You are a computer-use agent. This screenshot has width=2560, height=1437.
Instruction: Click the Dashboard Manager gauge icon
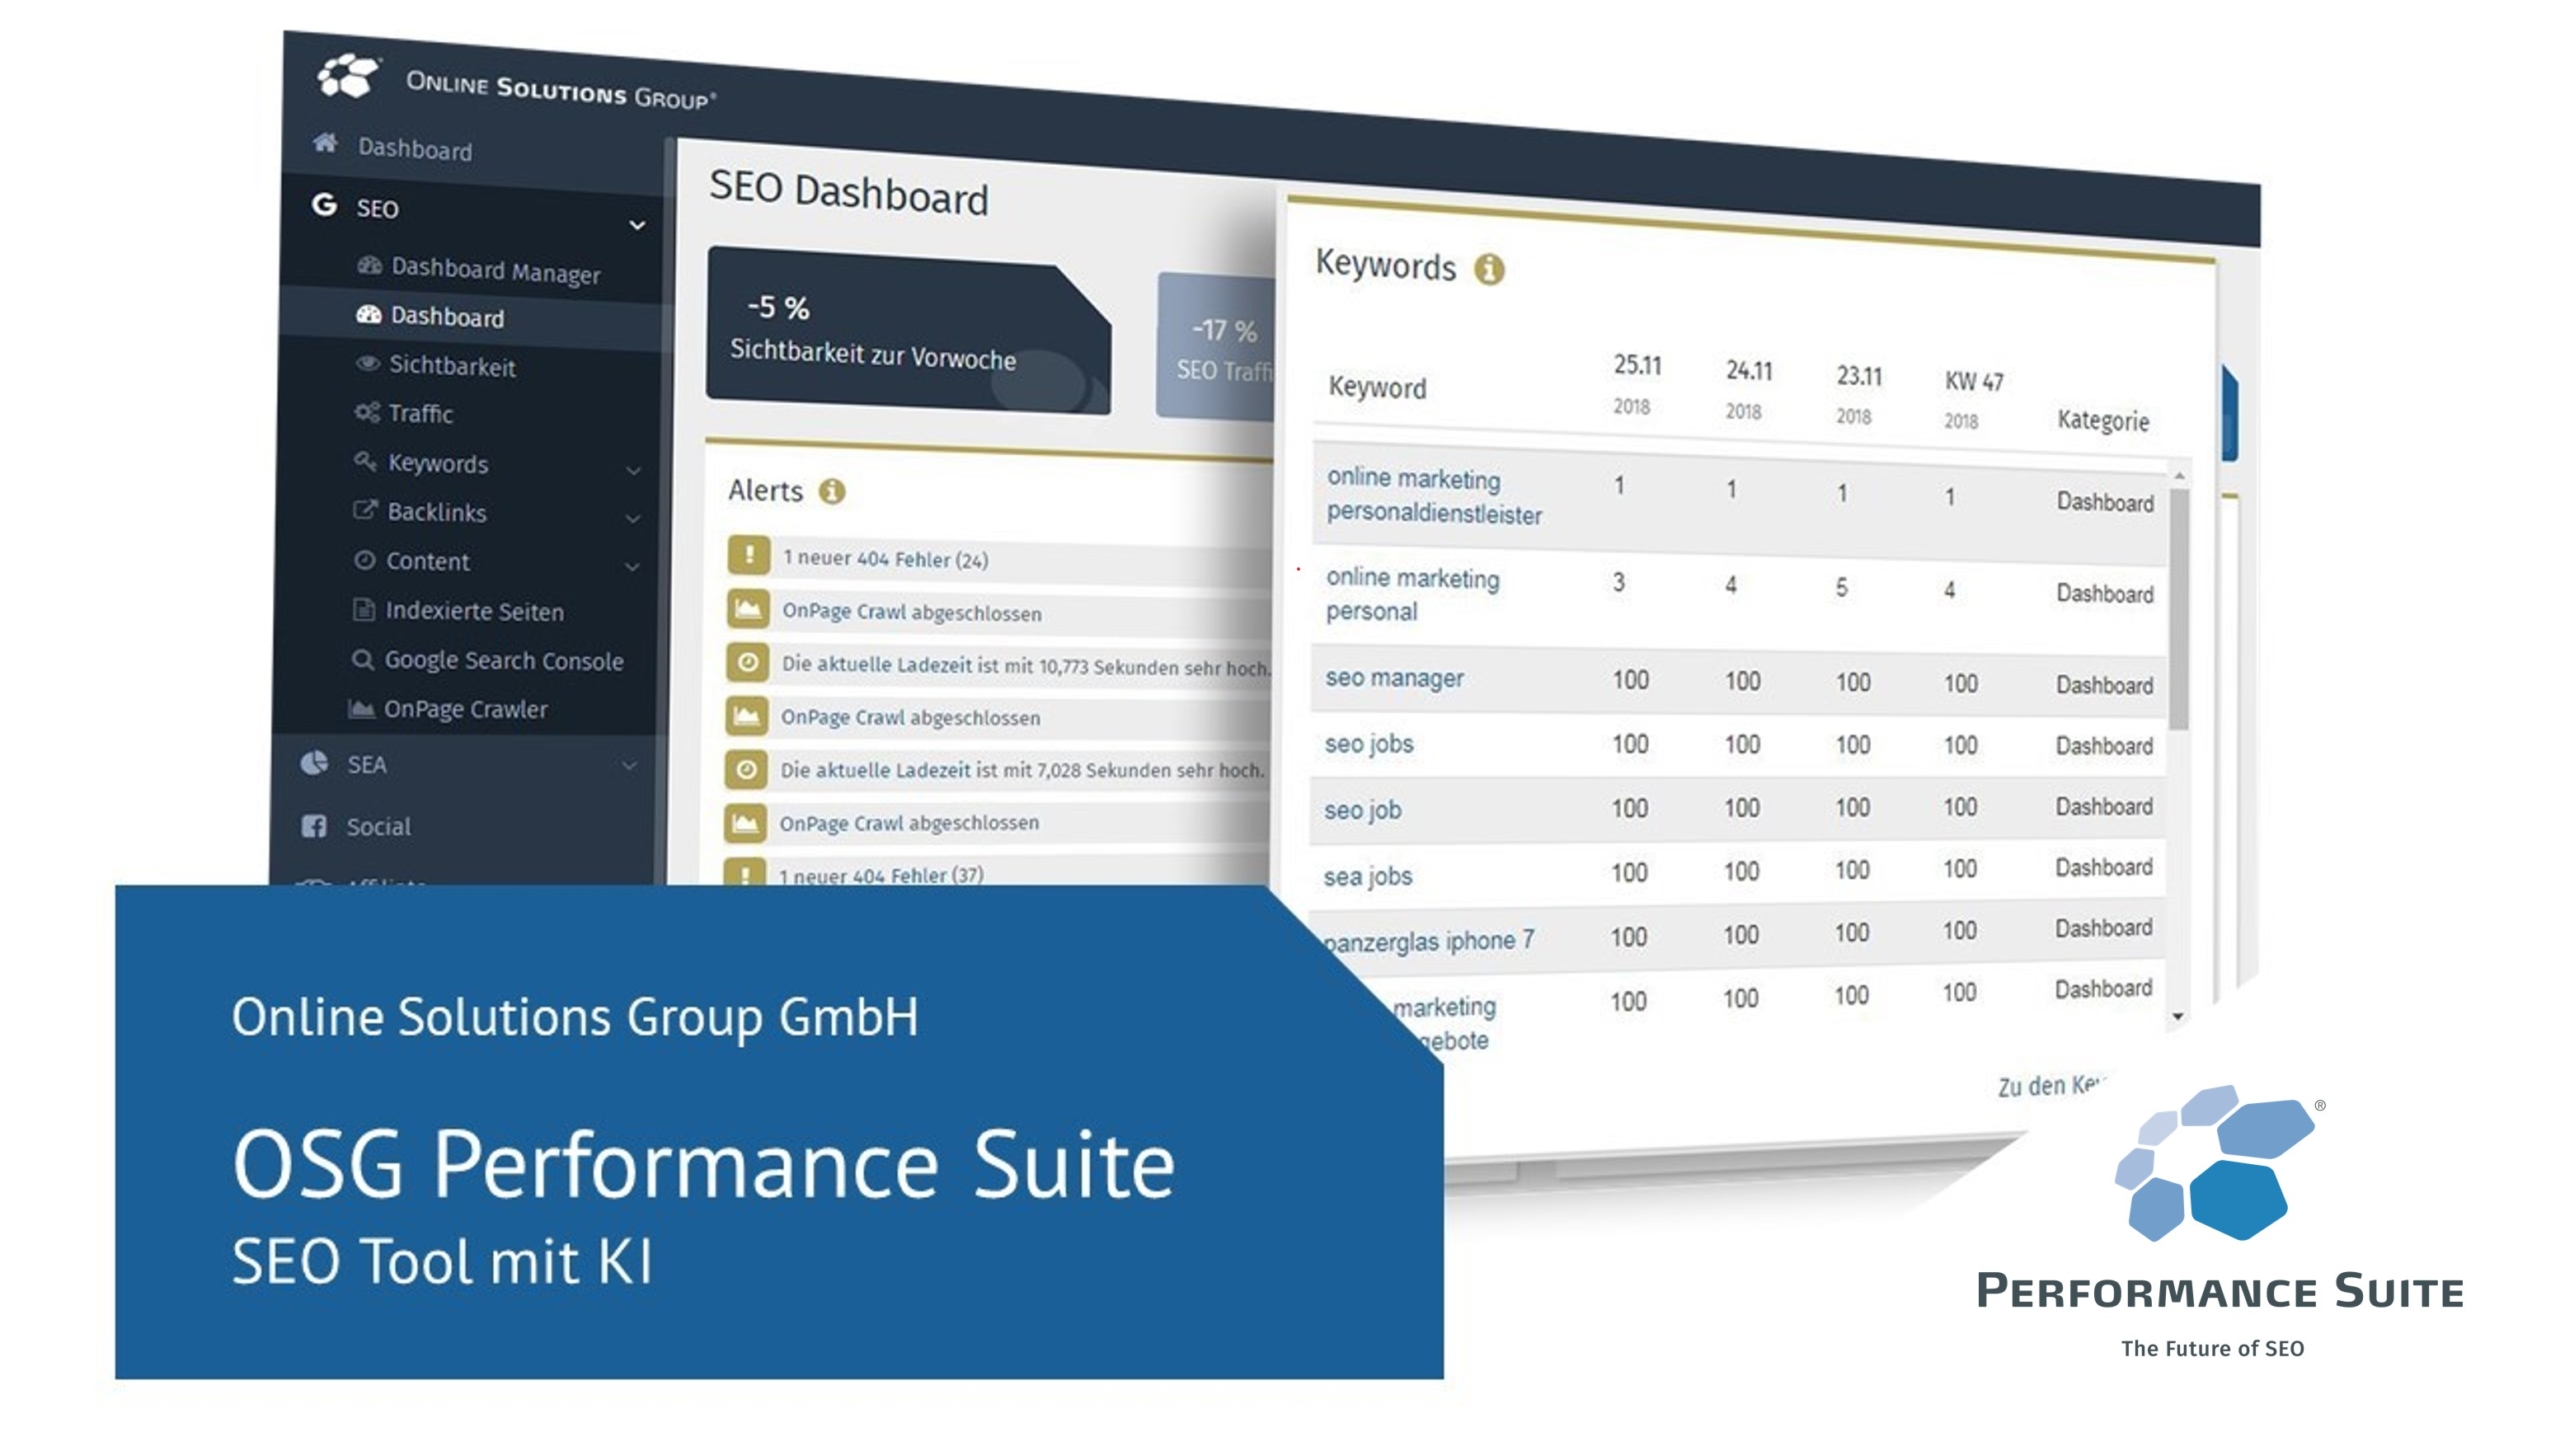tap(370, 265)
